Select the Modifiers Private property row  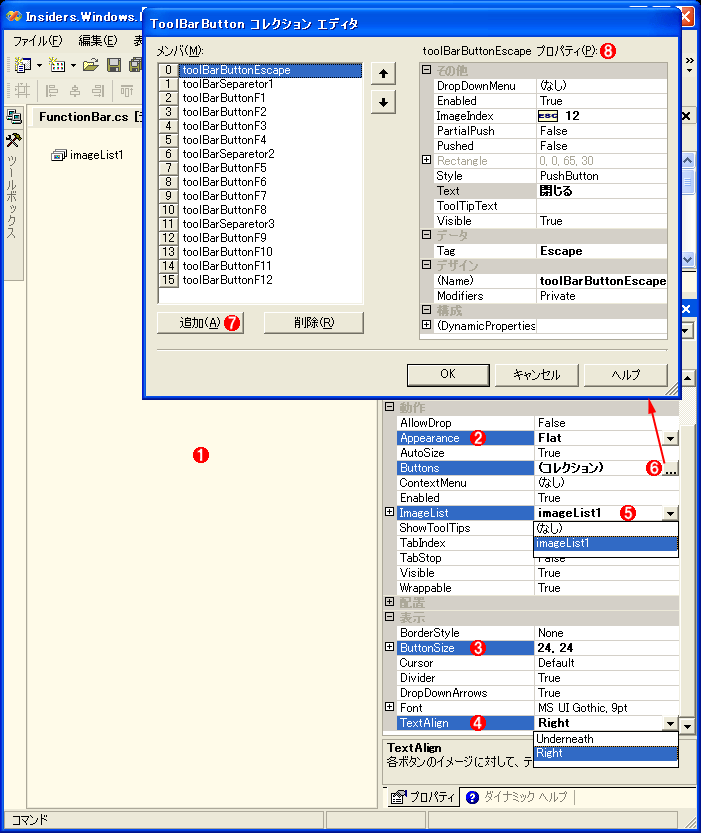[550, 296]
